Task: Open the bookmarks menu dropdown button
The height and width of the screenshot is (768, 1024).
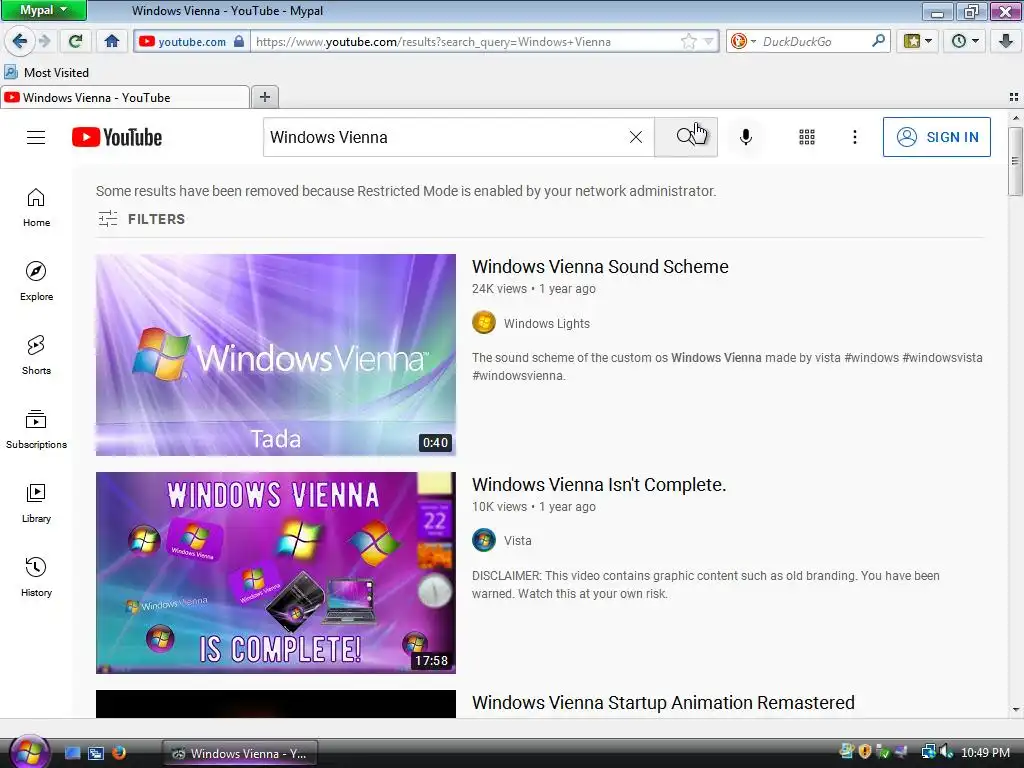Action: click(918, 41)
